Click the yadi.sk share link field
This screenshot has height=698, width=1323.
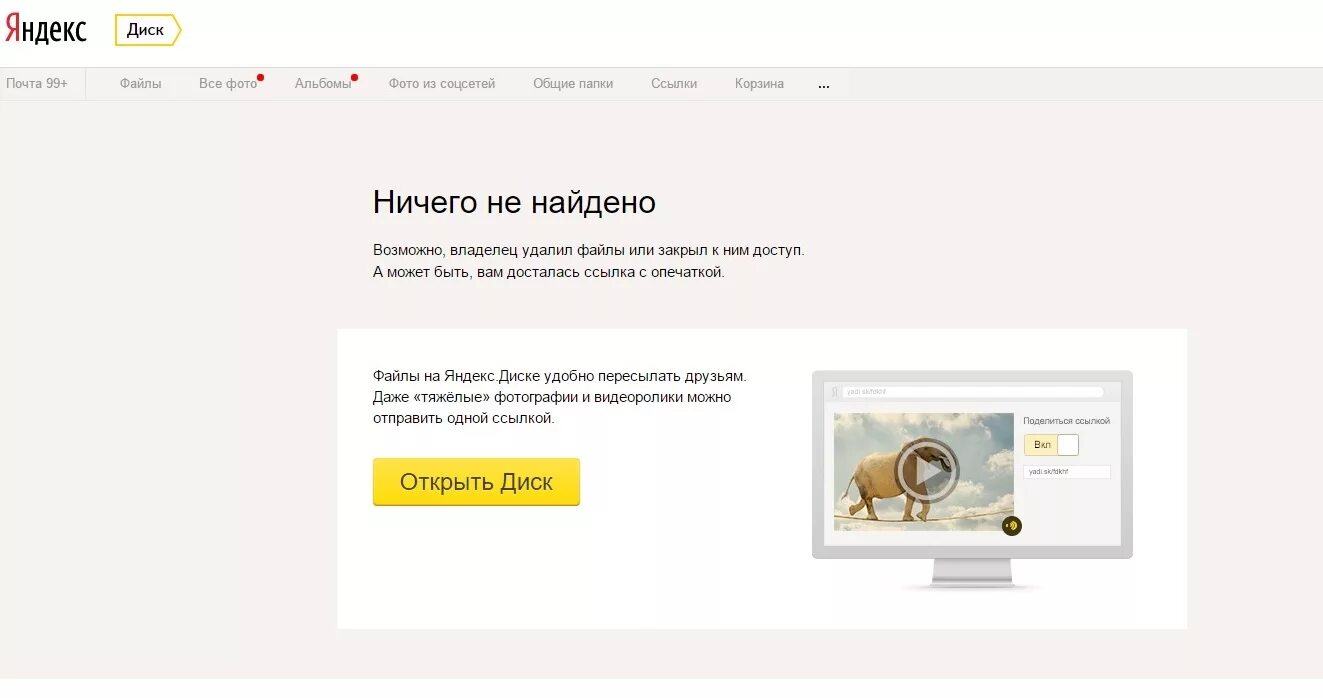pos(1067,472)
